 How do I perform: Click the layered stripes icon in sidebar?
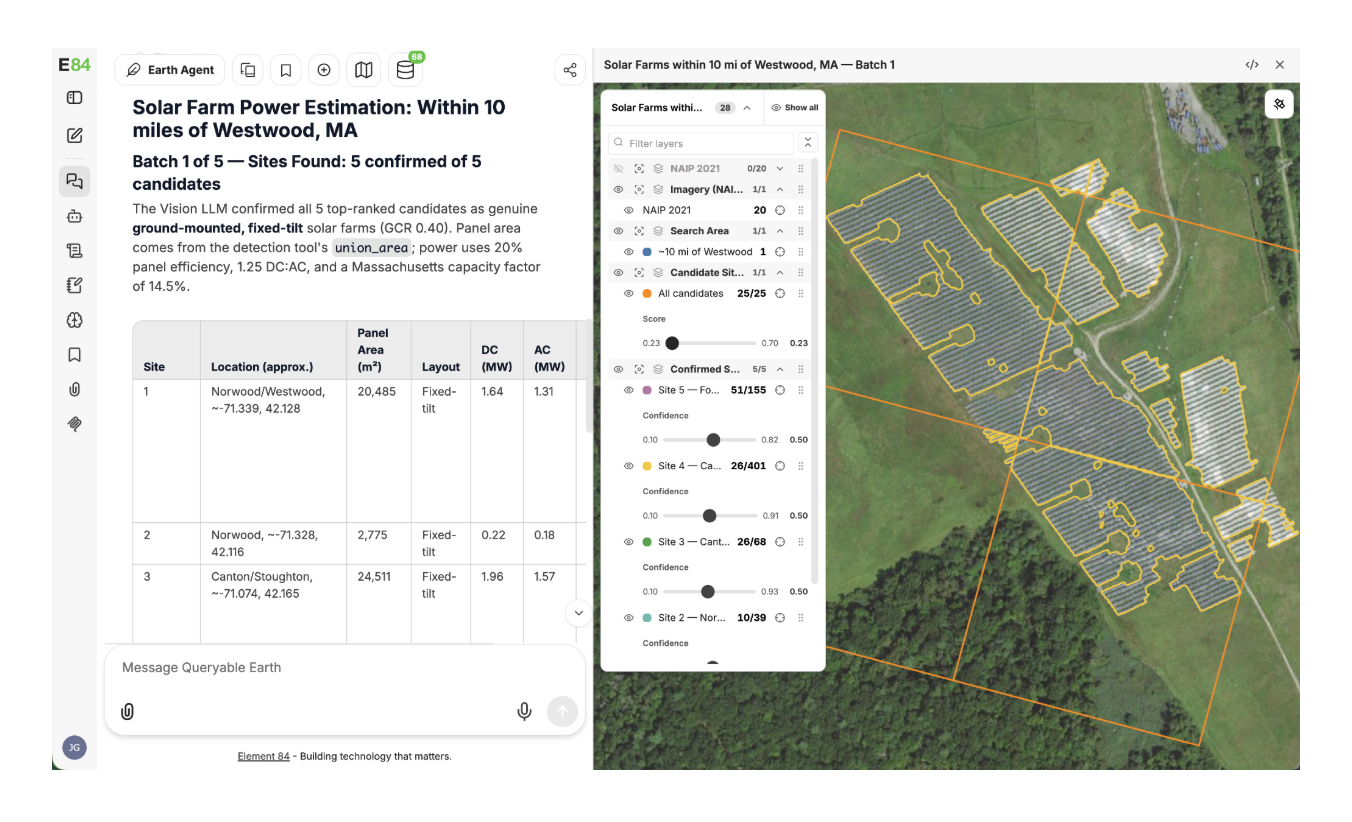coord(74,424)
